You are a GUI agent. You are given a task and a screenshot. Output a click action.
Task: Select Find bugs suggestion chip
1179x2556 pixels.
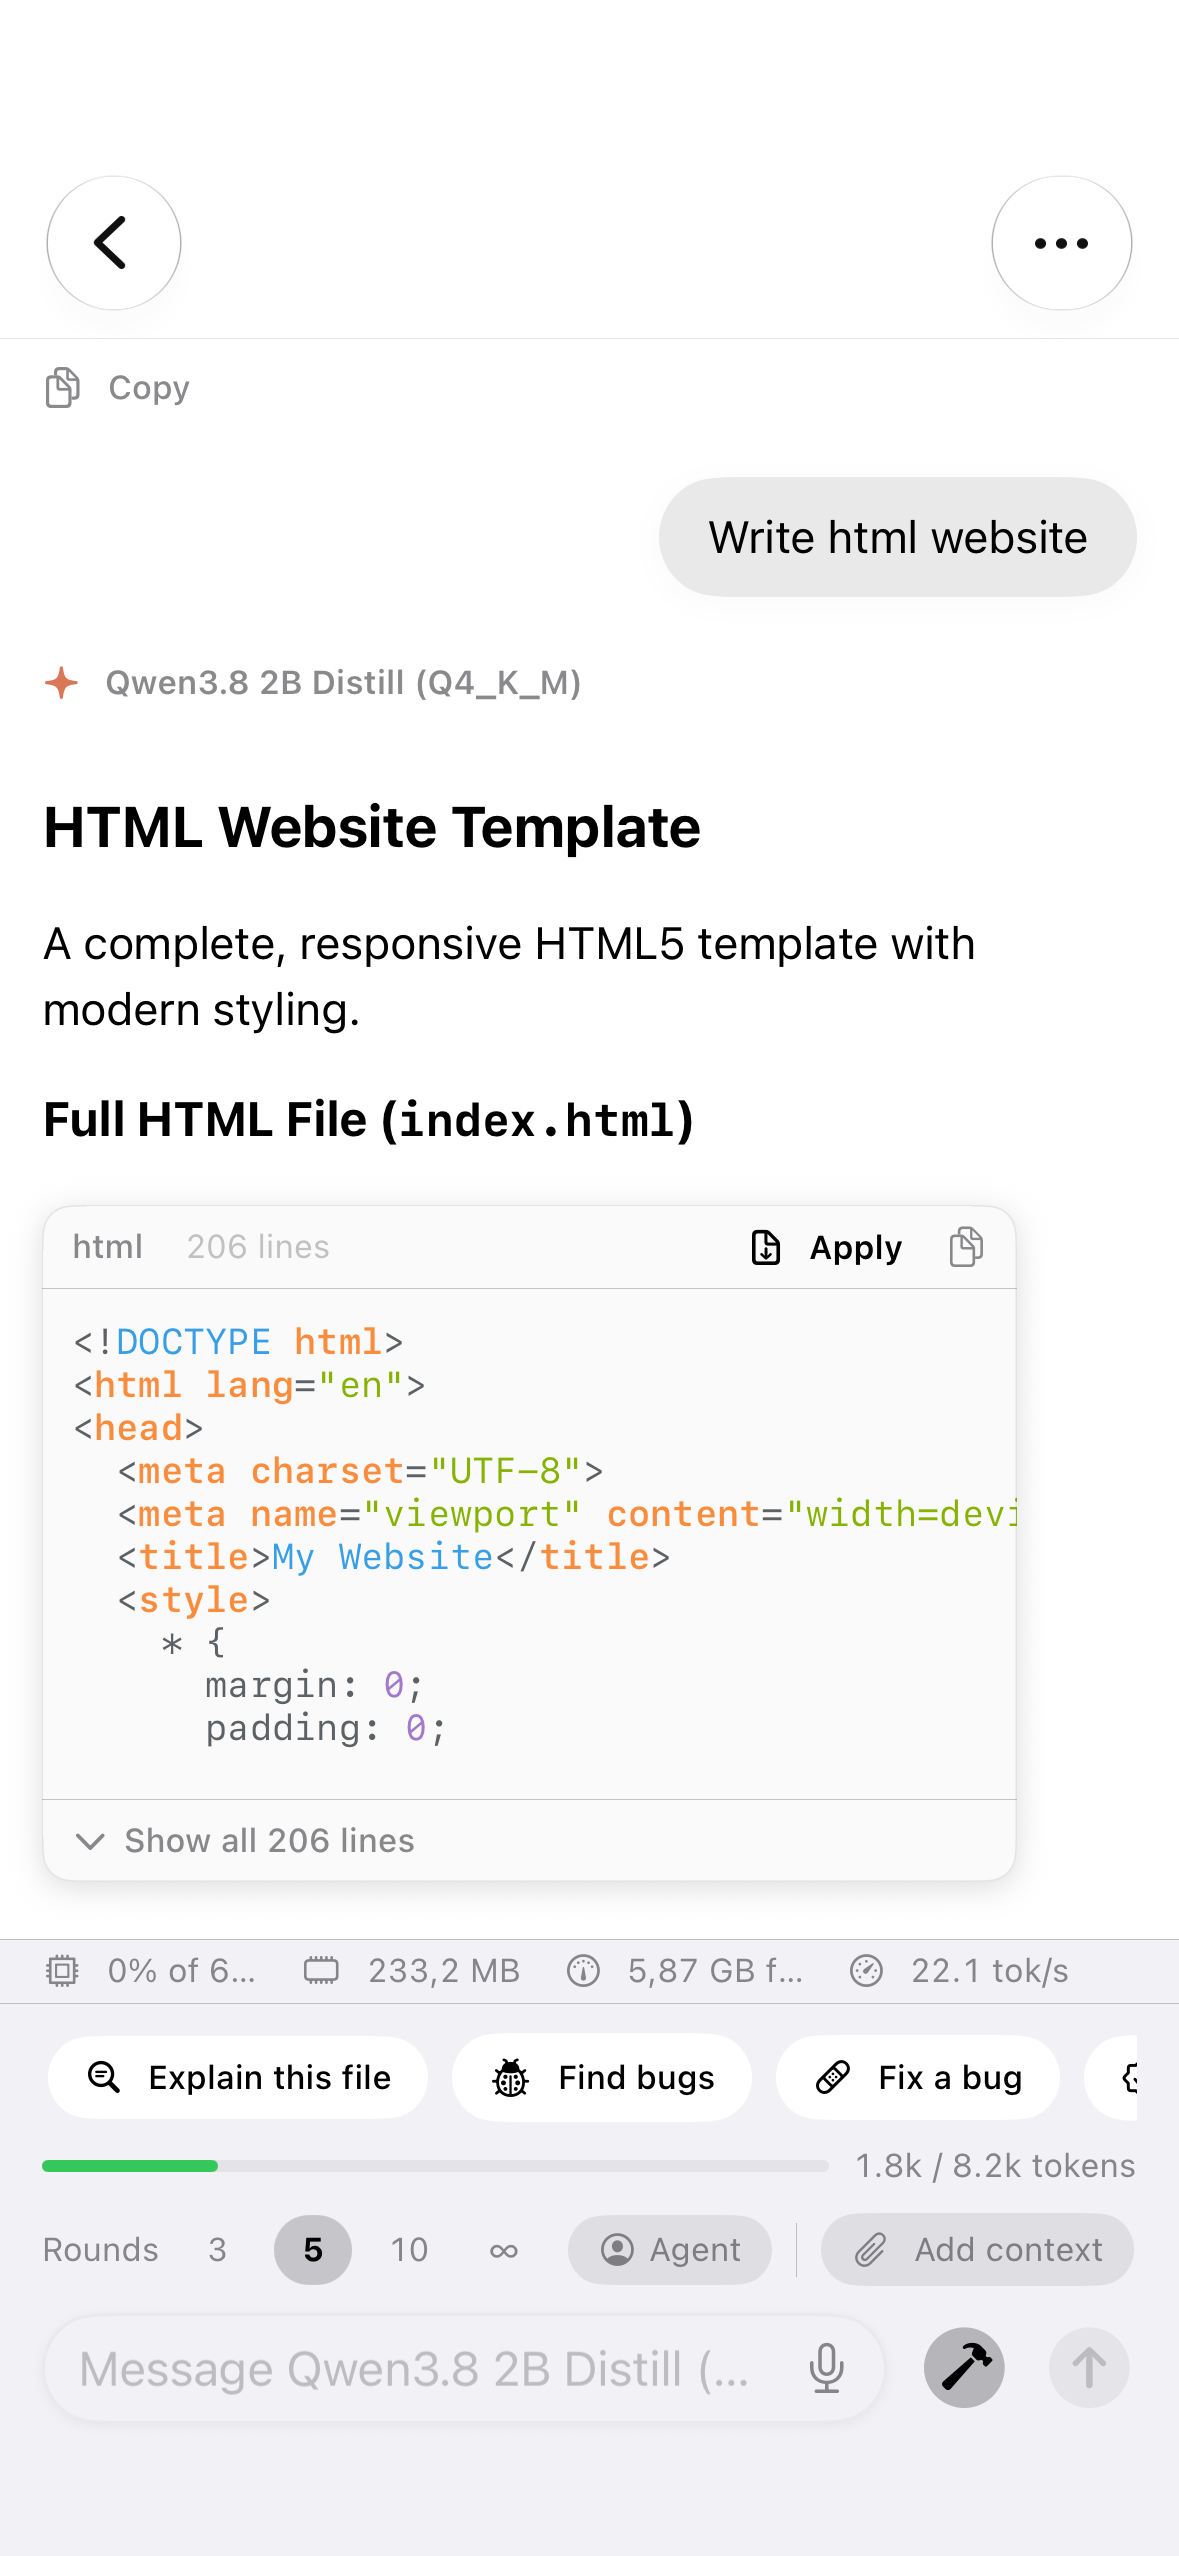tap(602, 2077)
